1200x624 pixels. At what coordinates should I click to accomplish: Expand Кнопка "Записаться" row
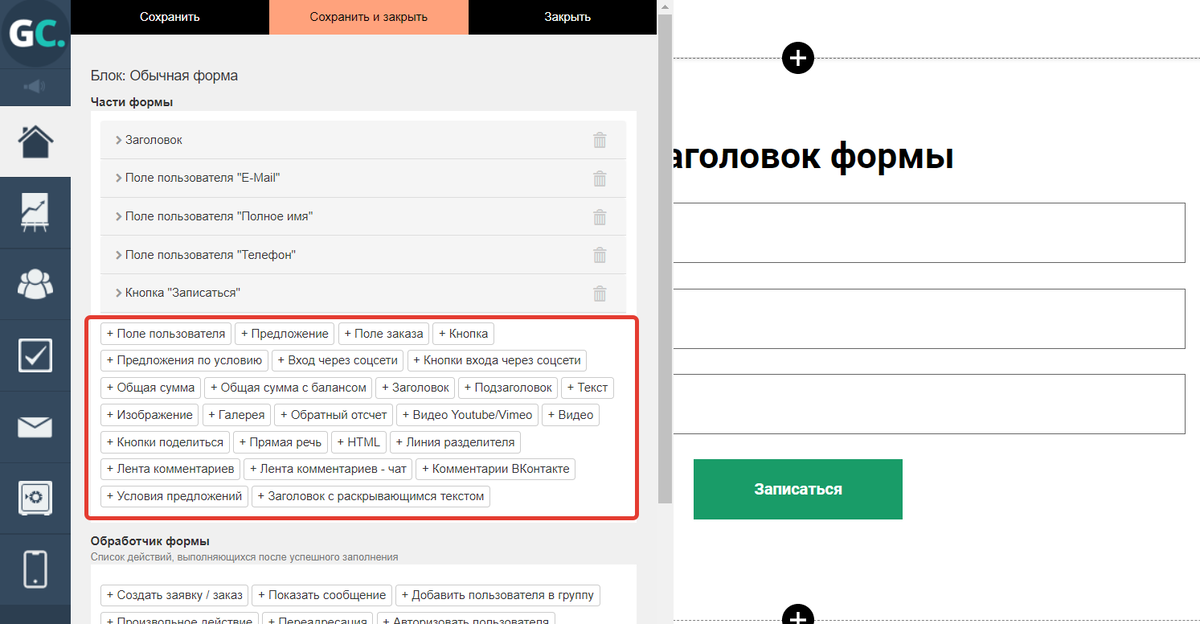[363, 293]
